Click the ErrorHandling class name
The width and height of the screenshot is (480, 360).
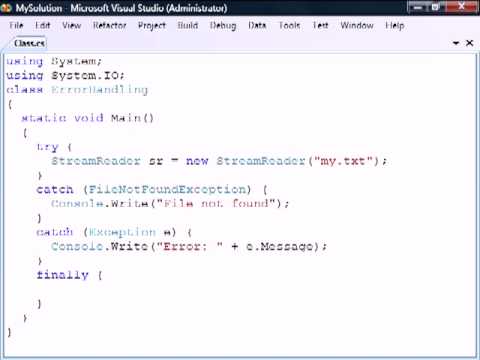pyautogui.click(x=99, y=90)
